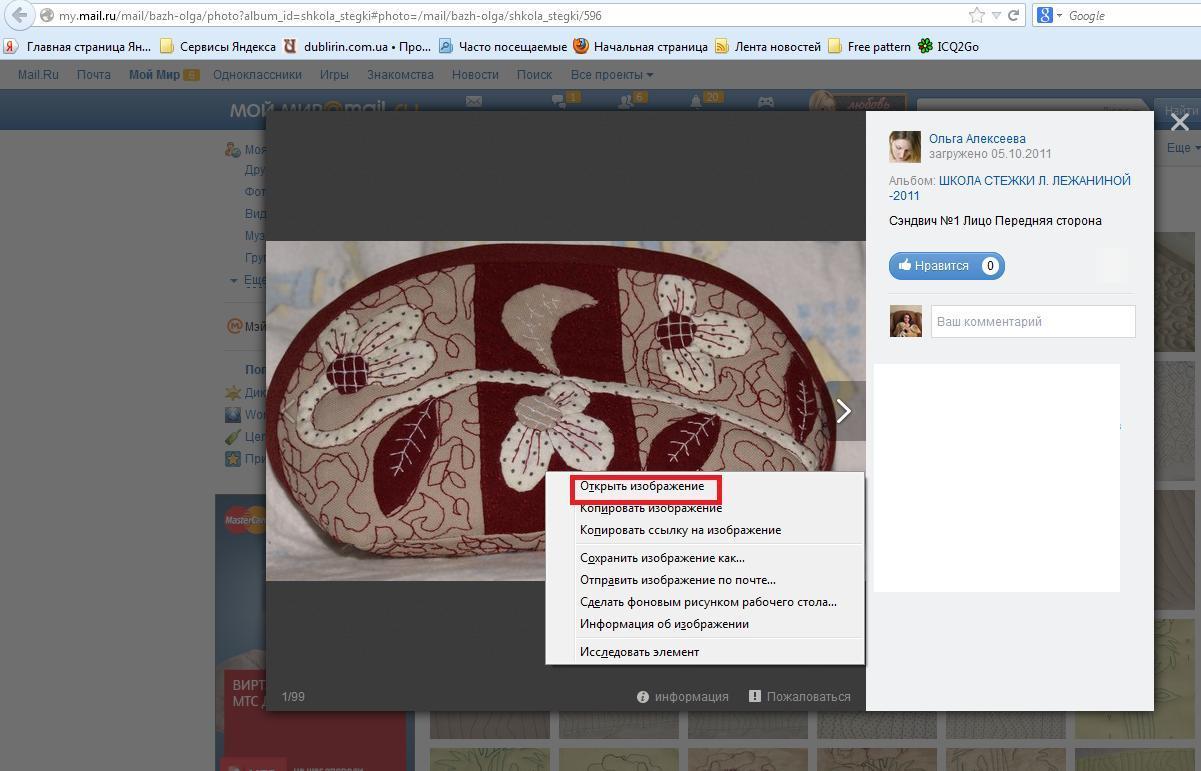Choose Копировать изображение from the context menu
The image size is (1201, 771).
pos(651,508)
